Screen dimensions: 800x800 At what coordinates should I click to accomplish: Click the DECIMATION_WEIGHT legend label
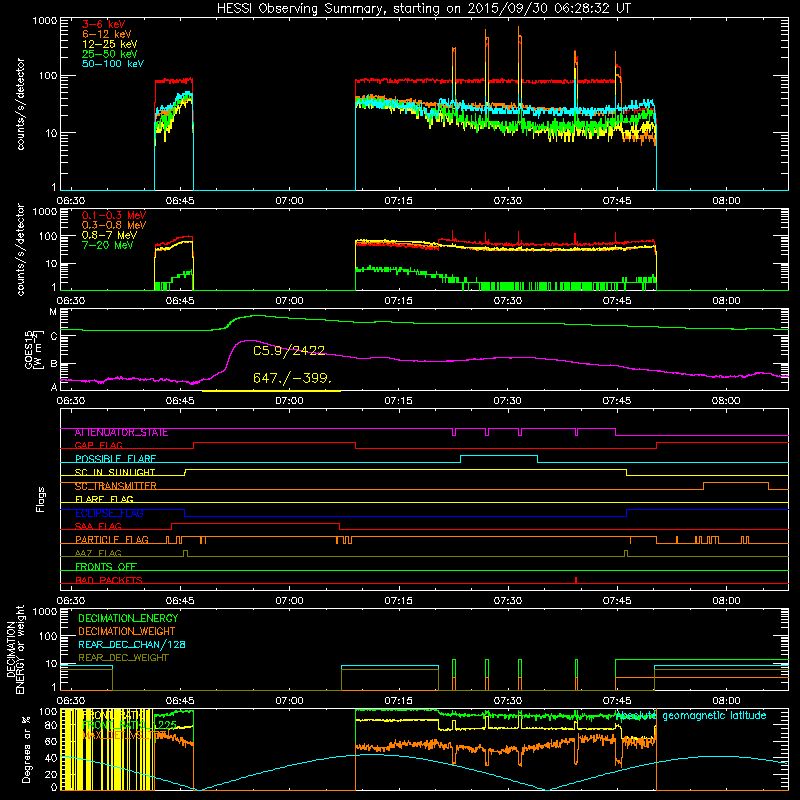click(x=127, y=631)
